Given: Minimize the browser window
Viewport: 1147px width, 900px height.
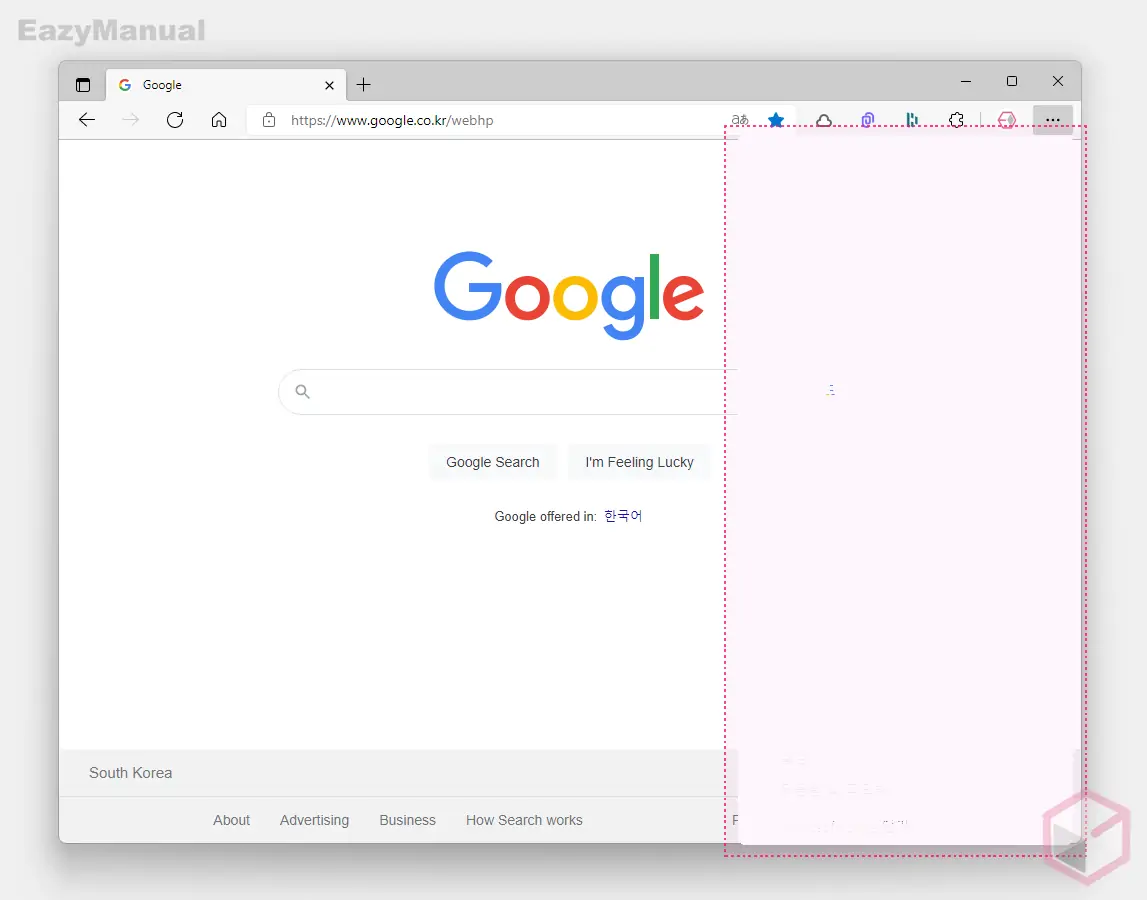Looking at the screenshot, I should pyautogui.click(x=966, y=81).
